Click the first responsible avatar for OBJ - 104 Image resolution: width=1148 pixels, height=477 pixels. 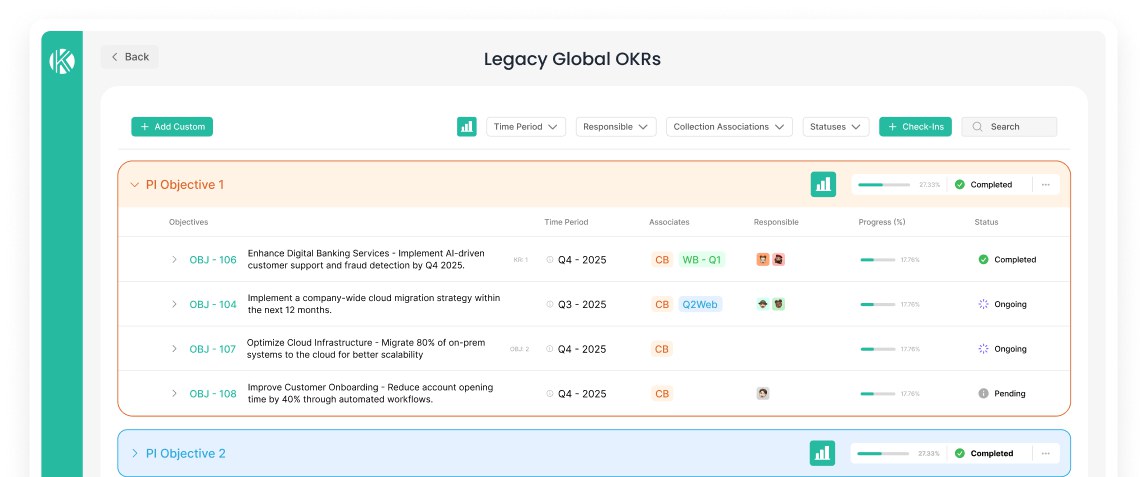[763, 304]
